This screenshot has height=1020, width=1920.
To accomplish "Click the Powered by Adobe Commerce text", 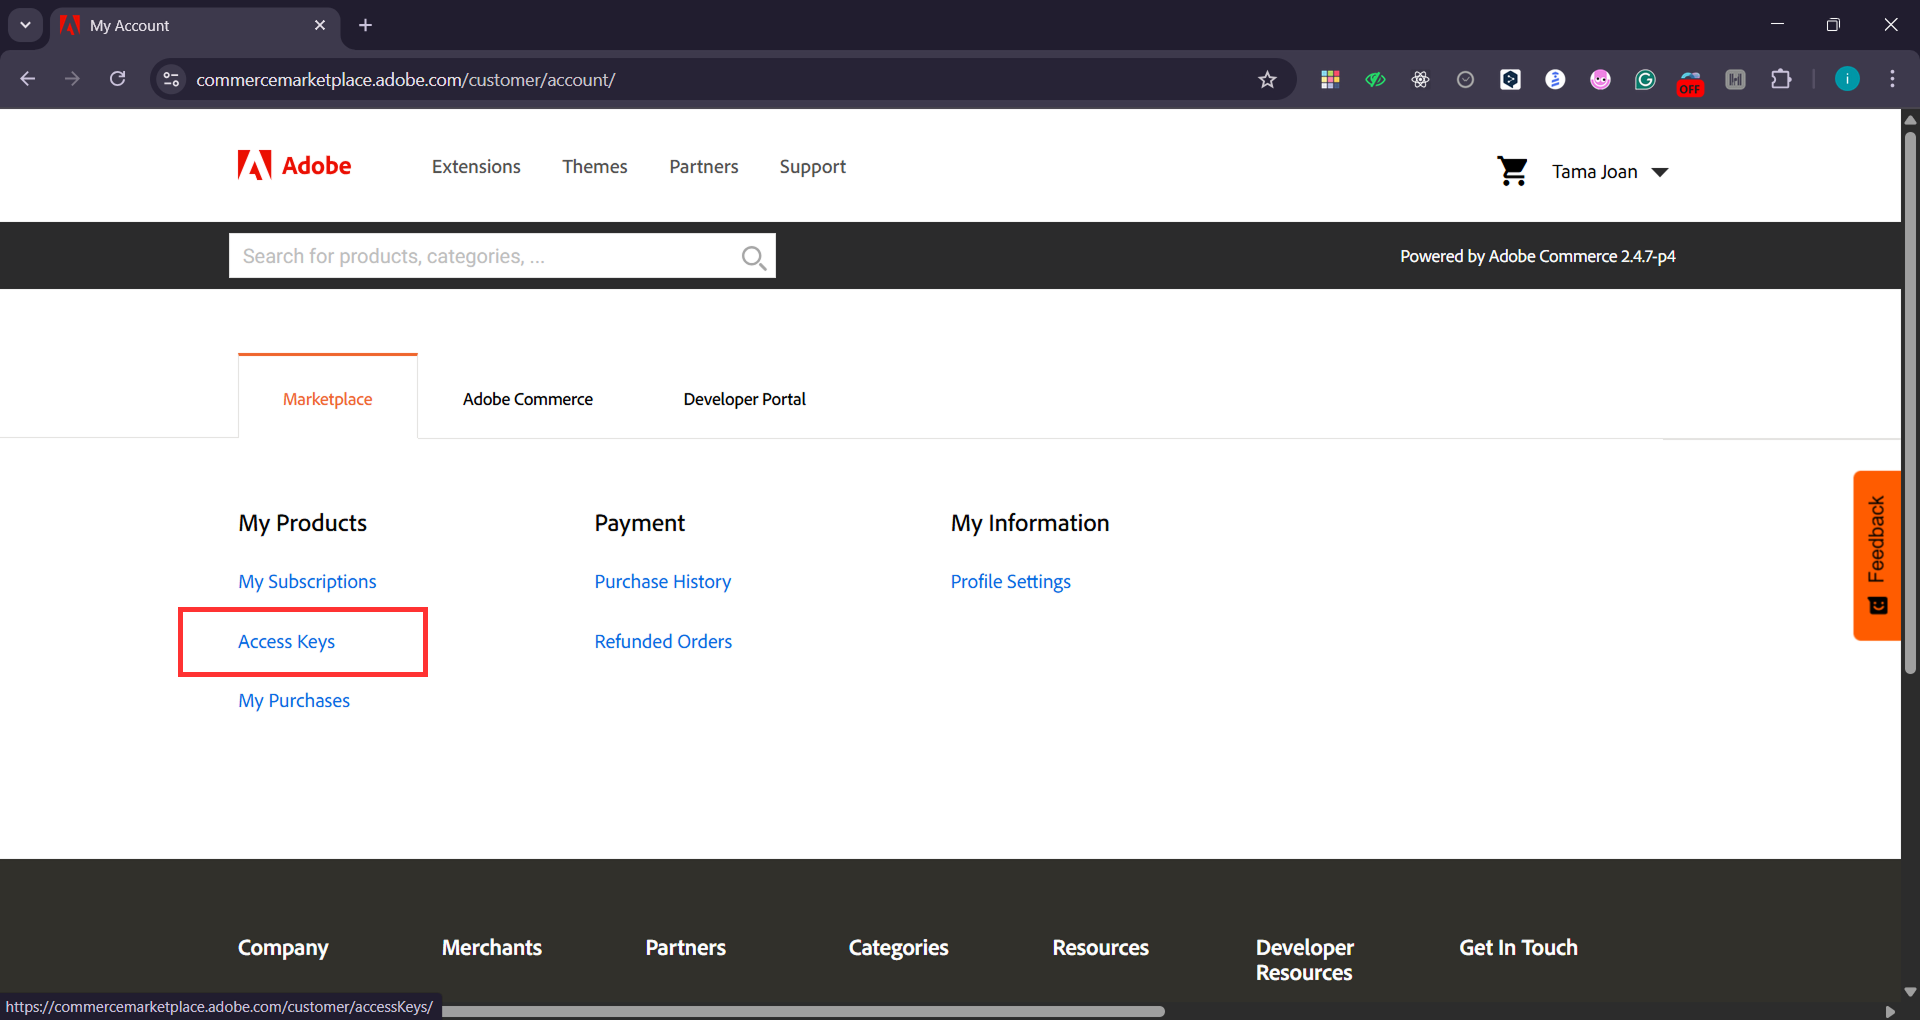I will point(1537,256).
